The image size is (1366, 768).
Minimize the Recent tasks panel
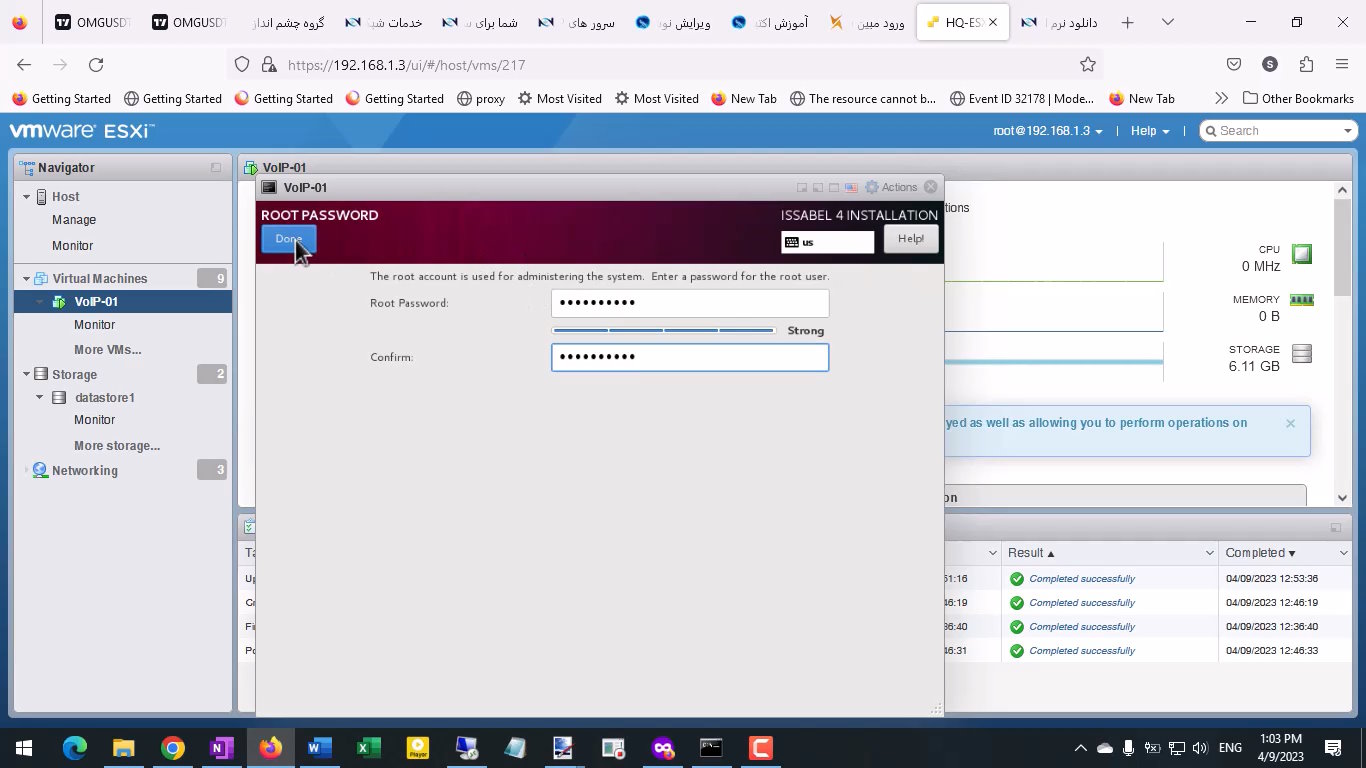coord(1335,527)
